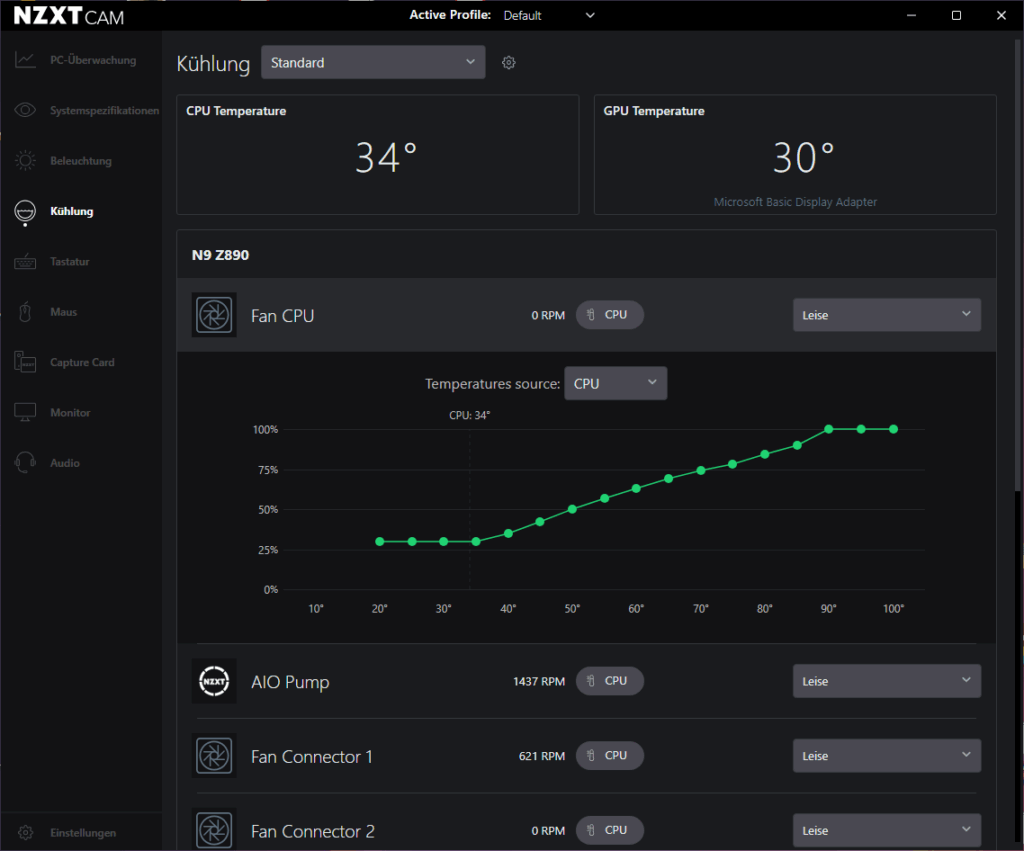Image resolution: width=1024 pixels, height=851 pixels.
Task: Toggle the CPU source pill for Fan CPU
Action: pos(609,315)
